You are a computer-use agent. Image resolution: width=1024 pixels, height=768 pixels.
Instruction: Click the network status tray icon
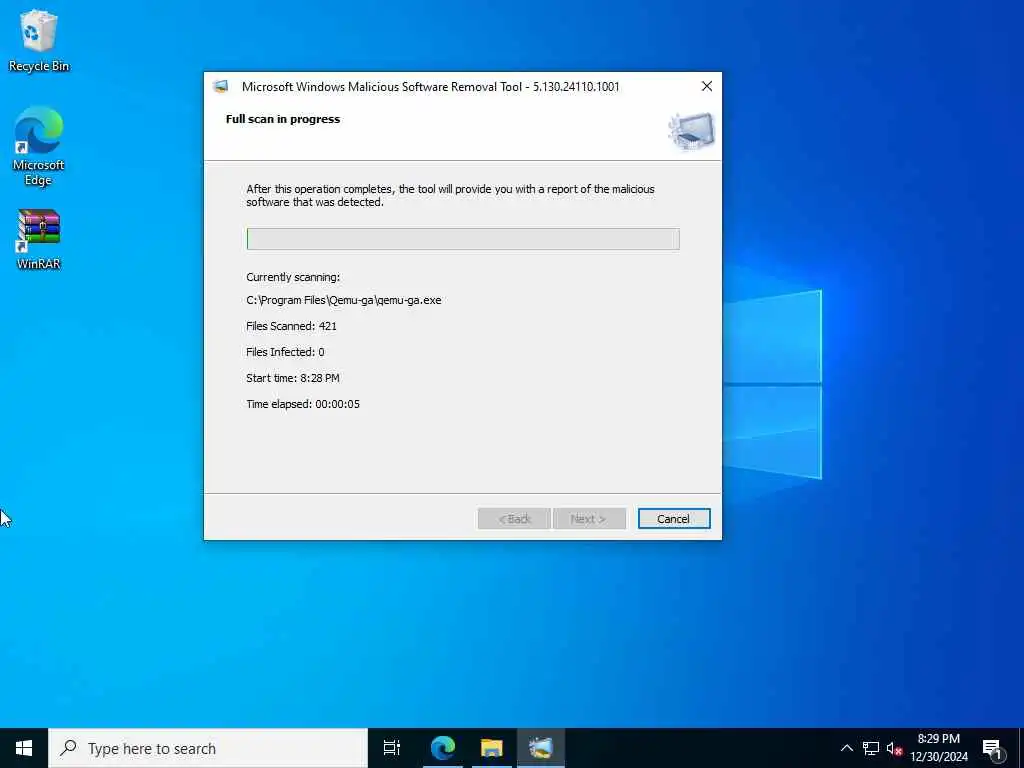pos(871,748)
